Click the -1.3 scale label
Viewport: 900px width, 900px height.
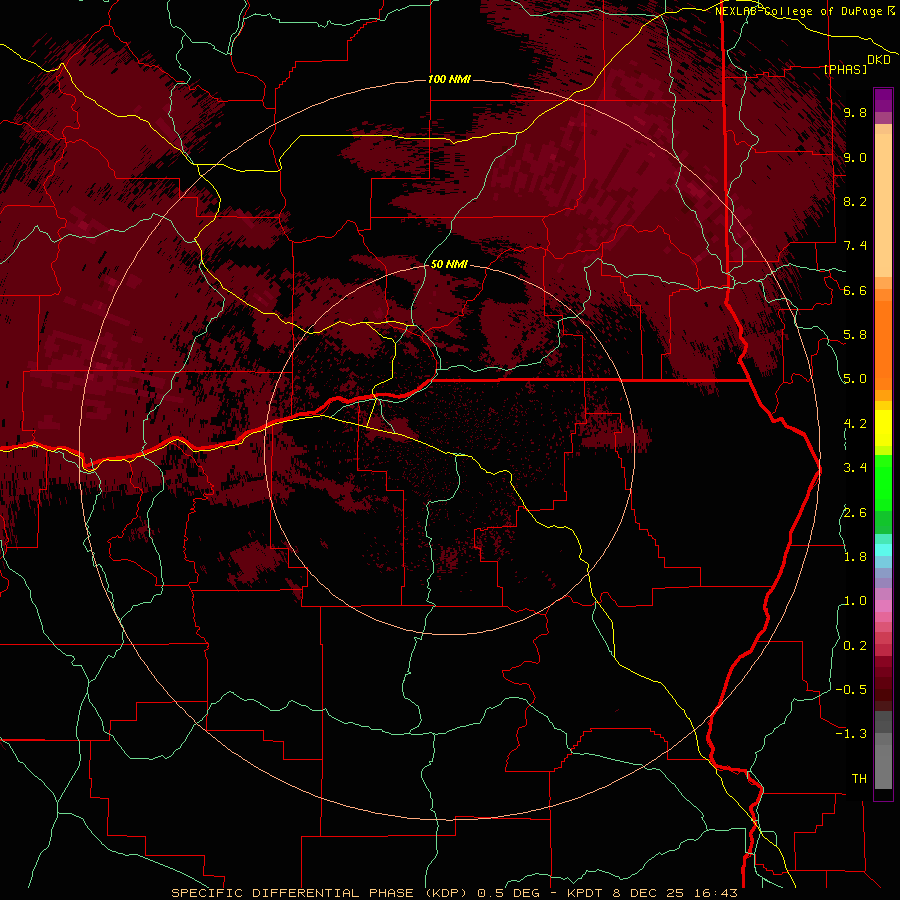851,734
